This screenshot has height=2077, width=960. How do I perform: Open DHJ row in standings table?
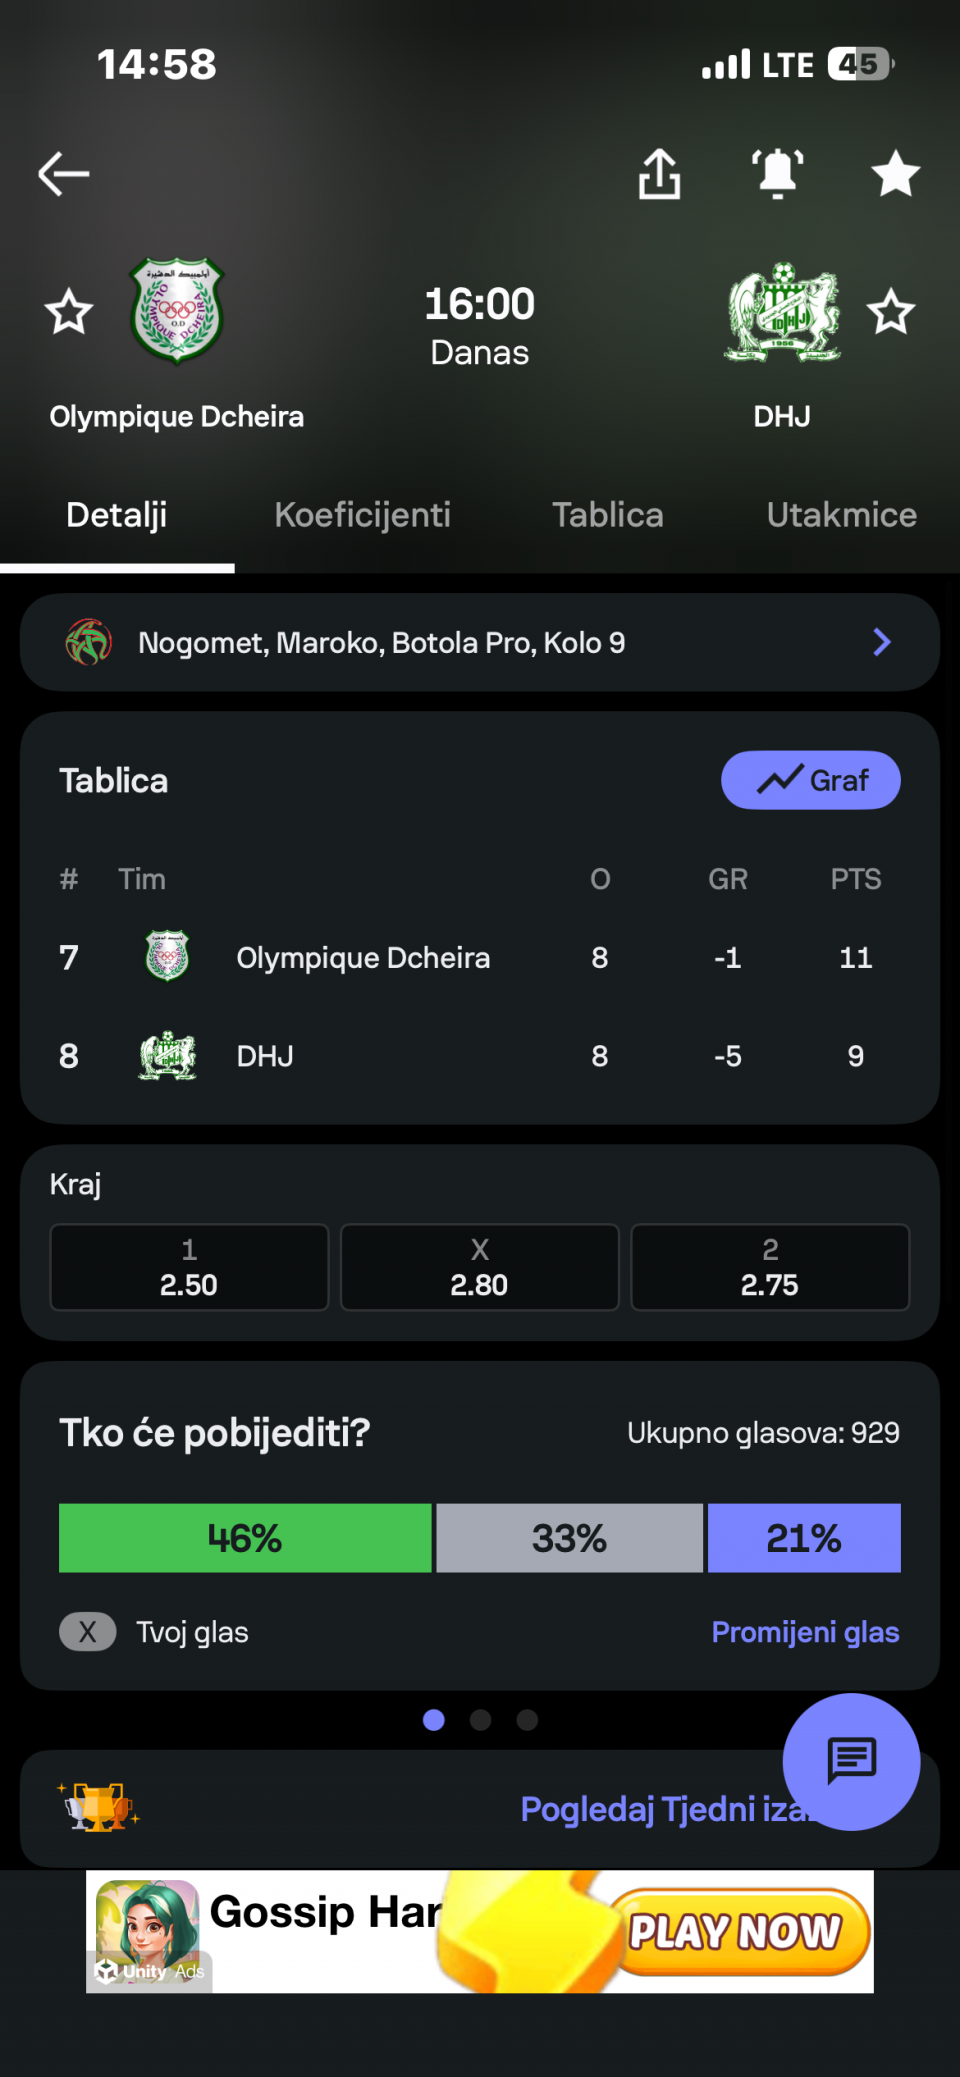tap(480, 1056)
